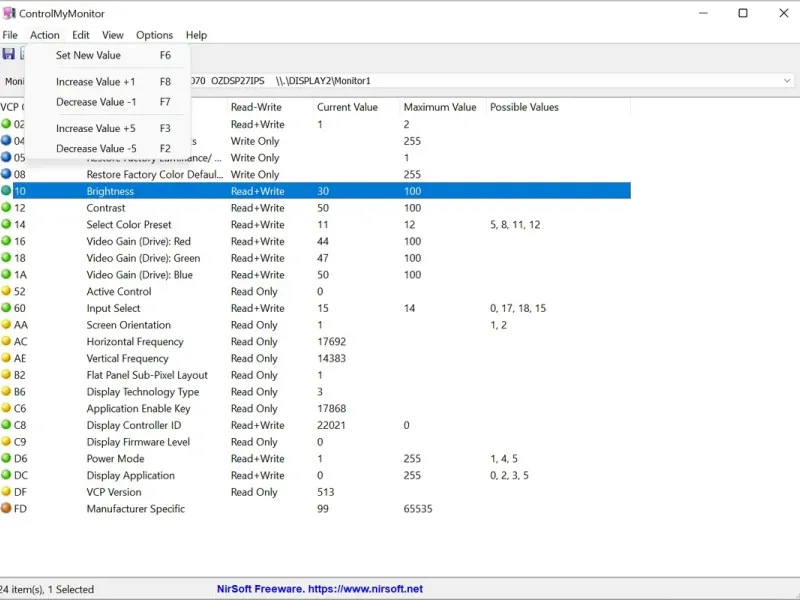The width and height of the screenshot is (800, 600).
Task: Open the NirSoft website link
Action: [x=320, y=589]
